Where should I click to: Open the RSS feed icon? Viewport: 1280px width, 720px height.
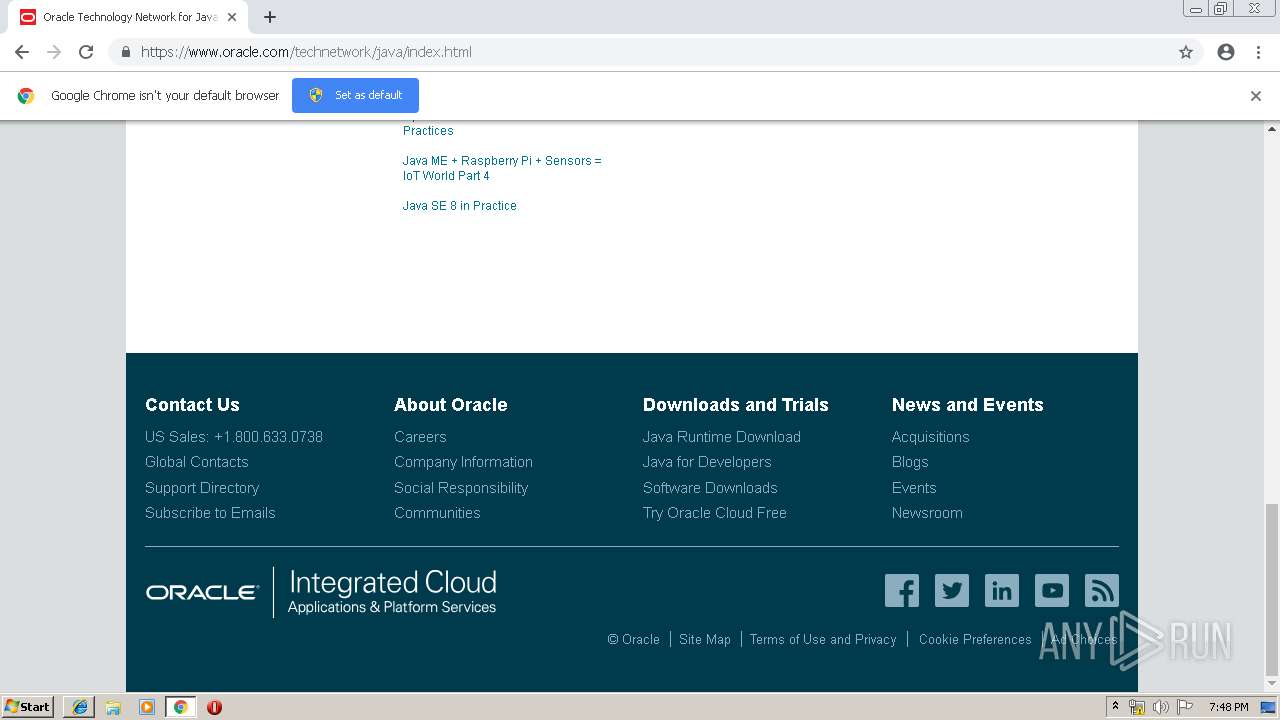coord(1102,590)
